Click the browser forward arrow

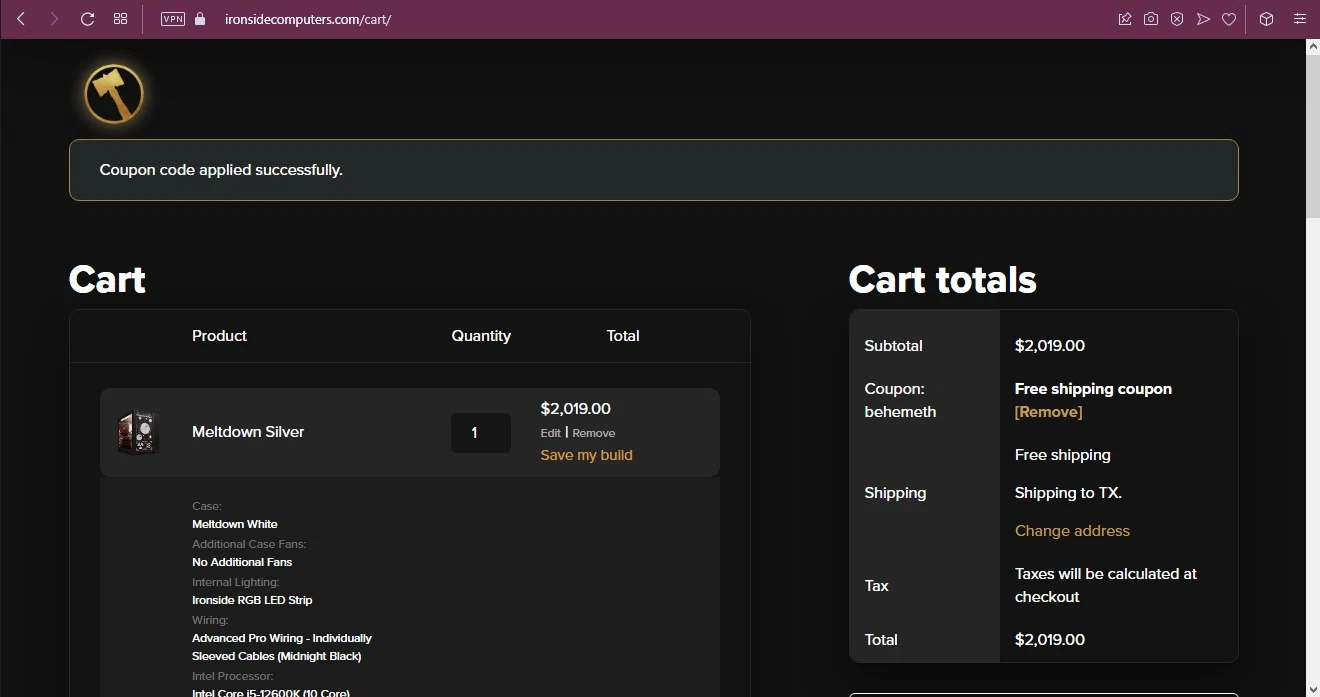pyautogui.click(x=54, y=19)
